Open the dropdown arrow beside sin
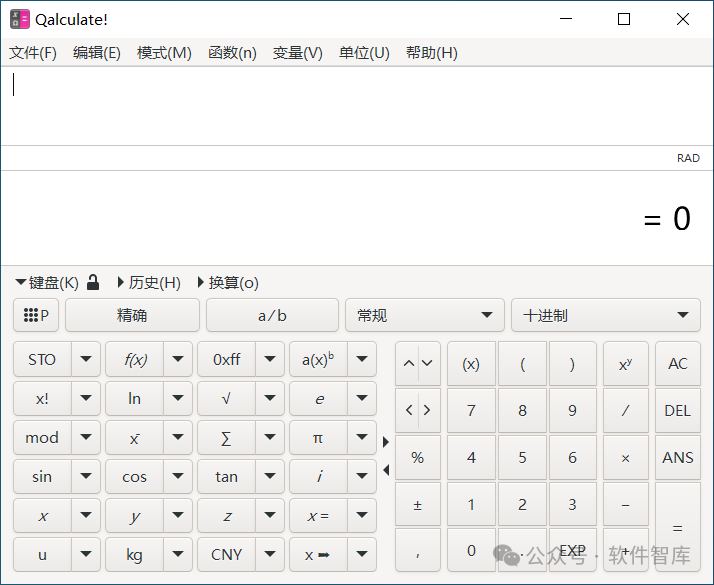The height and width of the screenshot is (585, 714). coord(86,477)
